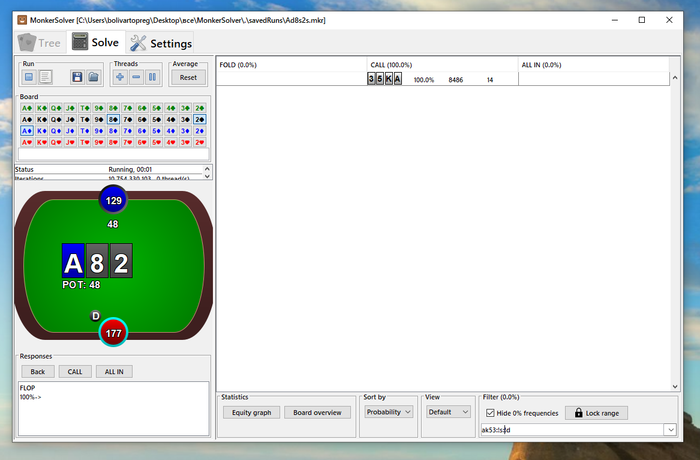This screenshot has width=700, height=460.
Task: Toggle the ace of clubs board card
Action: pyautogui.click(x=27, y=108)
